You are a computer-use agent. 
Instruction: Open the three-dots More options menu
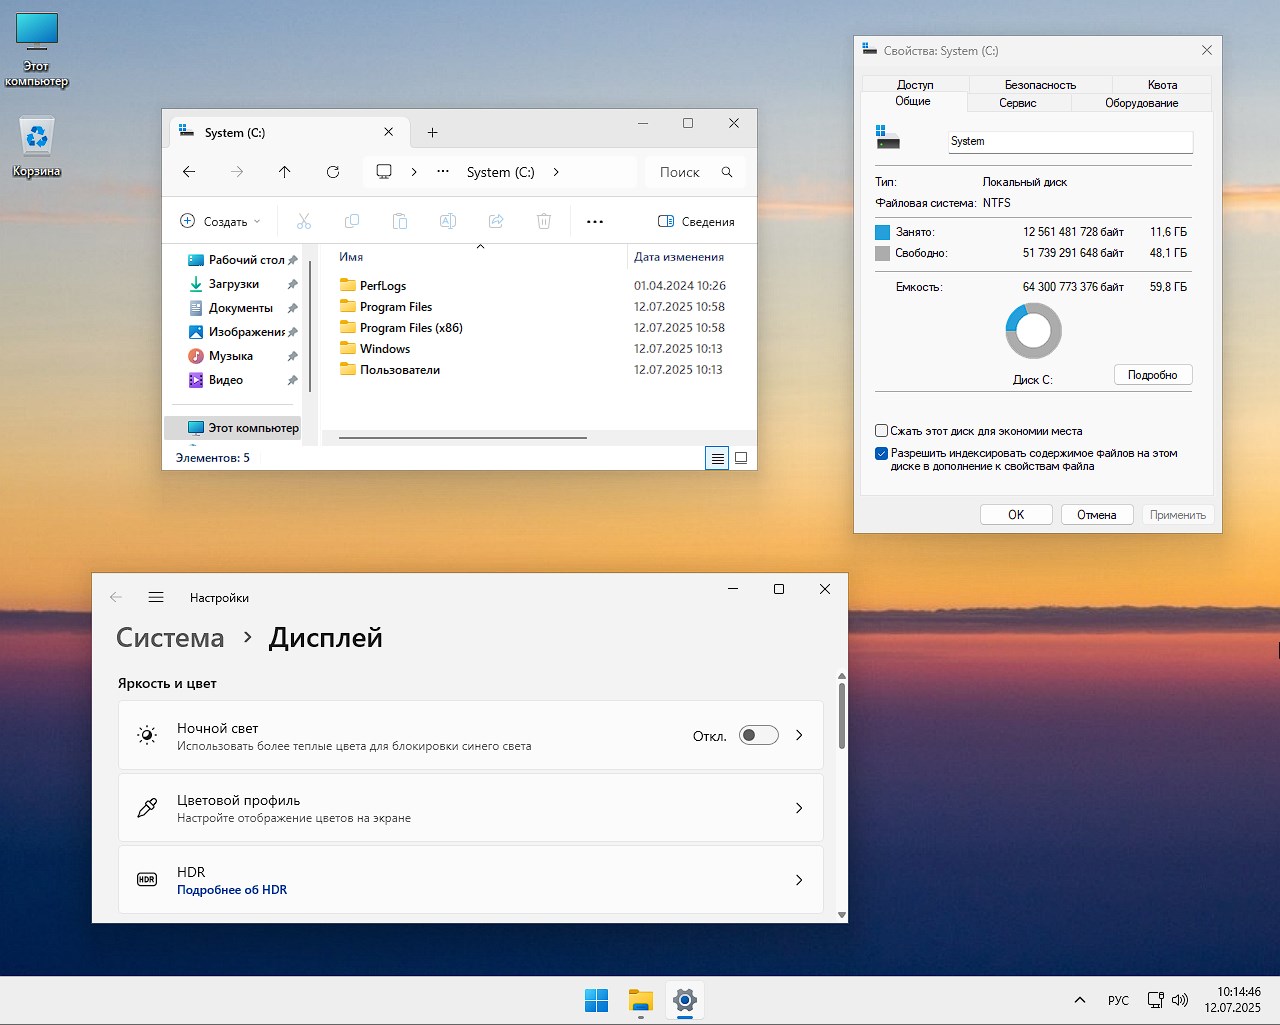pyautogui.click(x=595, y=221)
